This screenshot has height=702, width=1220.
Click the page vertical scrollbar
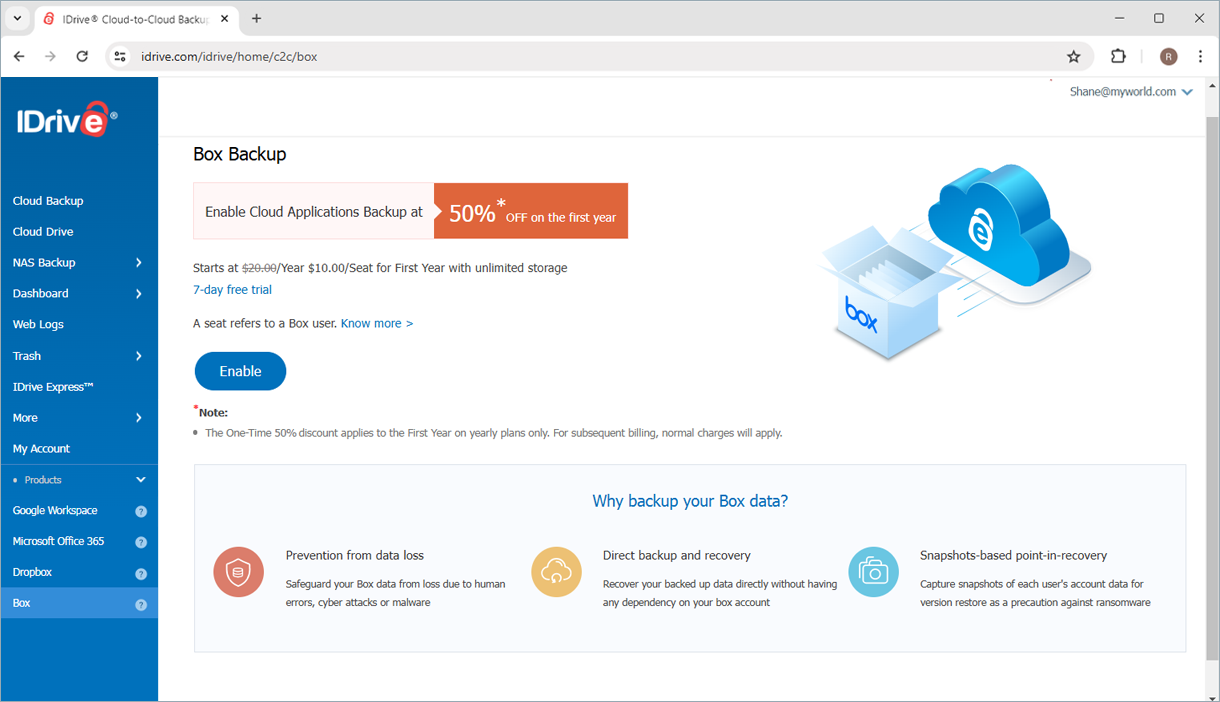coord(1212,389)
